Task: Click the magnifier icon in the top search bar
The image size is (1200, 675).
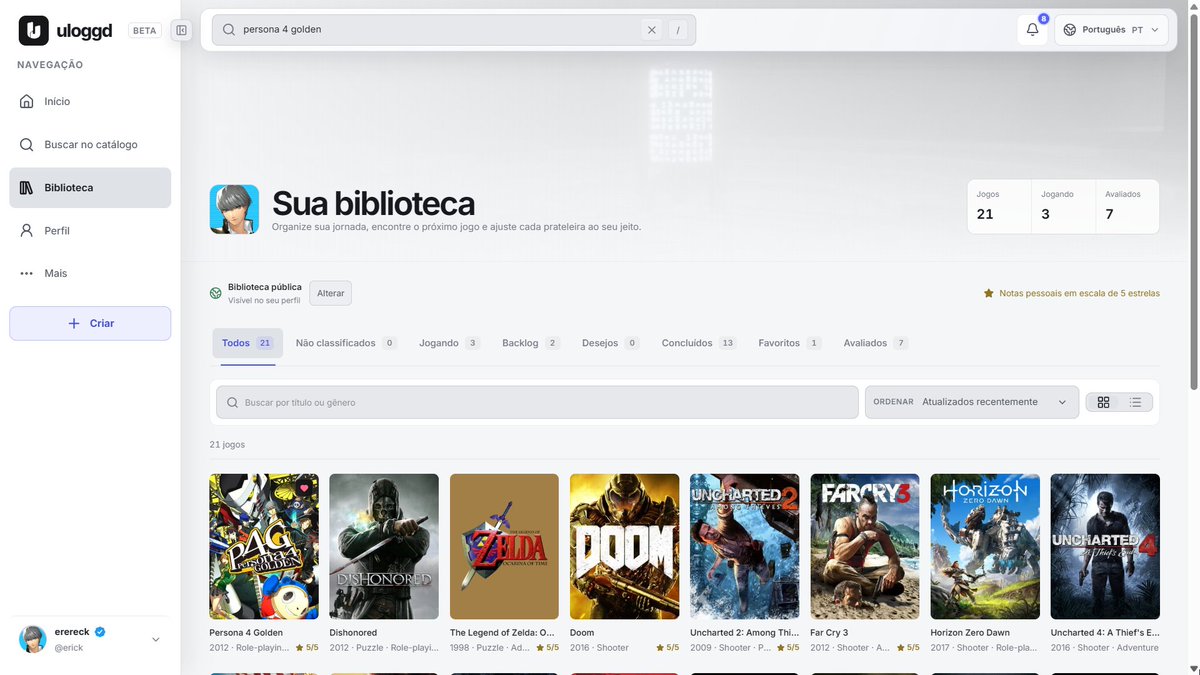Action: tap(229, 30)
